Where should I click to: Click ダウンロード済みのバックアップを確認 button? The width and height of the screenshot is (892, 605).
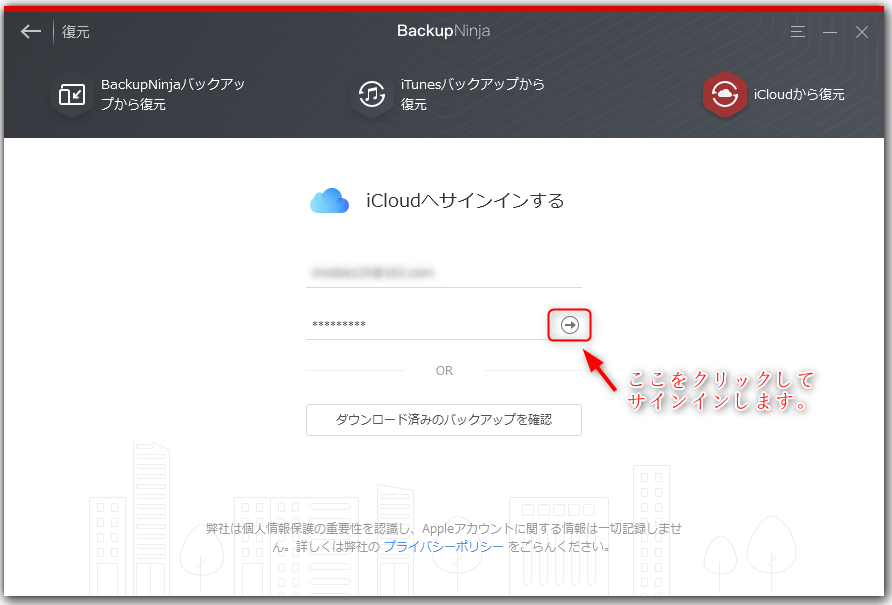coord(444,420)
